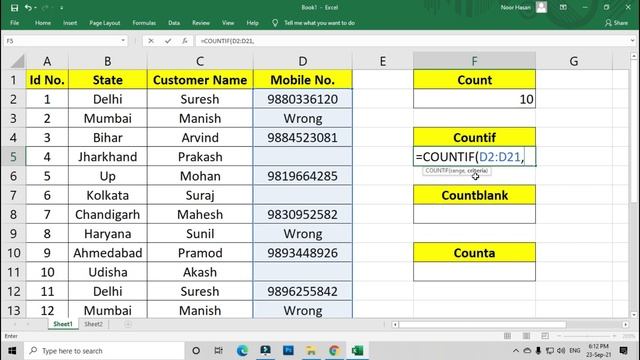
Task: Switch to the Insert ribbon tab
Action: click(70, 23)
